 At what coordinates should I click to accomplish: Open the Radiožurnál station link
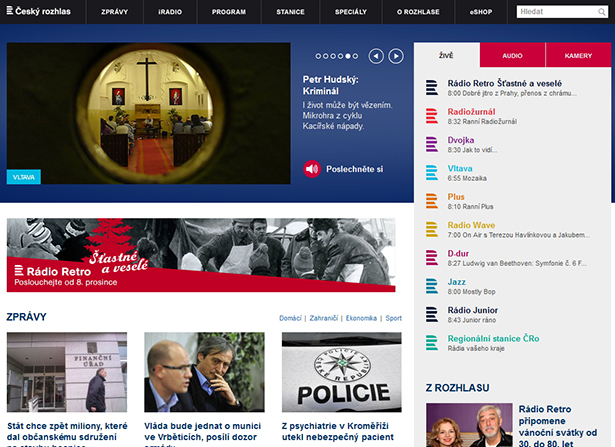(x=471, y=112)
